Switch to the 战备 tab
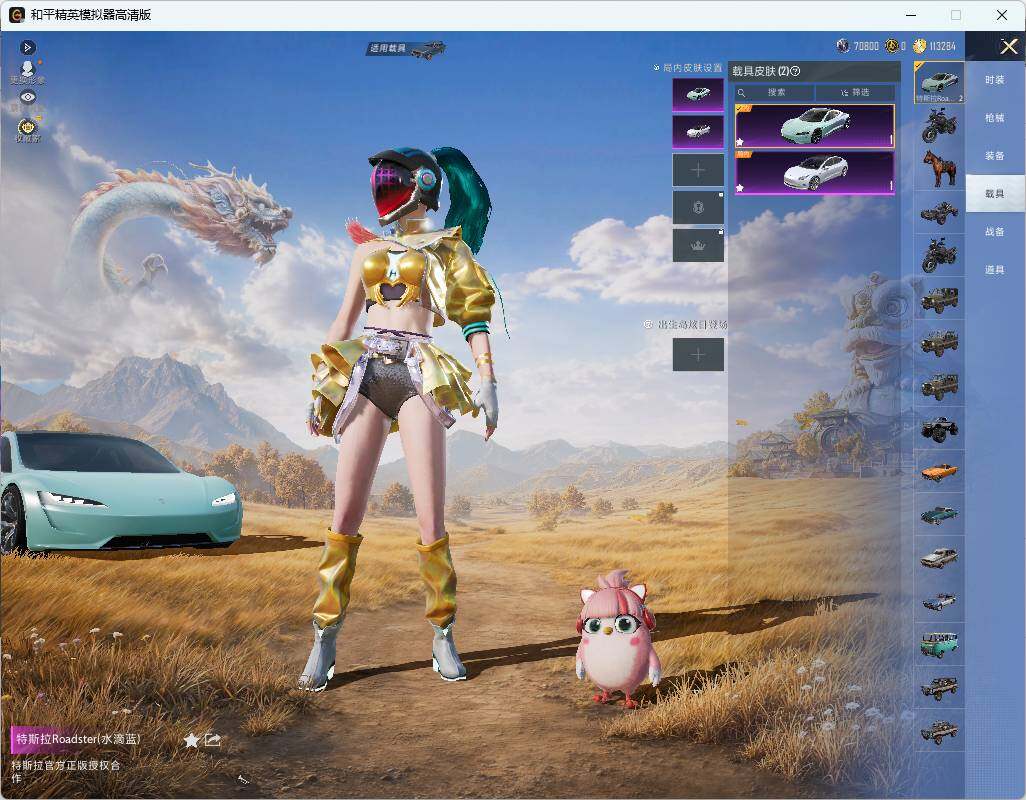The height and width of the screenshot is (800, 1026). point(995,232)
